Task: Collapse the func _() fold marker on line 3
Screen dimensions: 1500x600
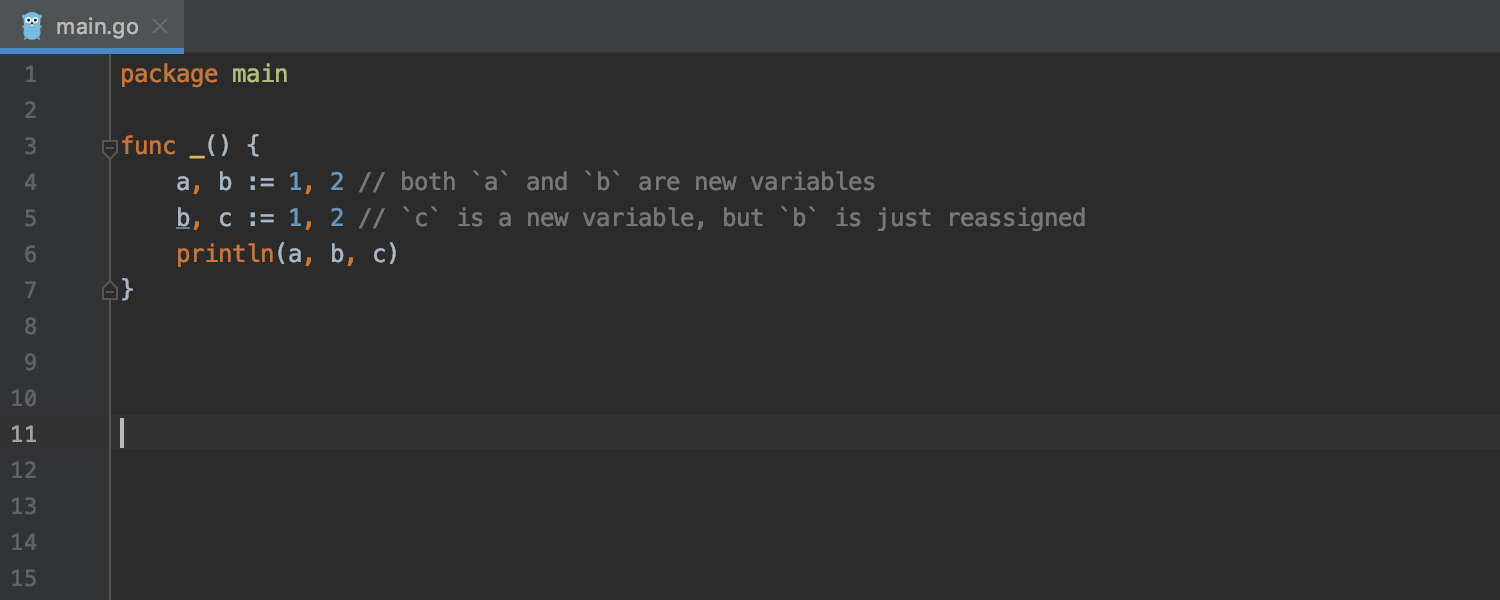Action: coord(110,148)
